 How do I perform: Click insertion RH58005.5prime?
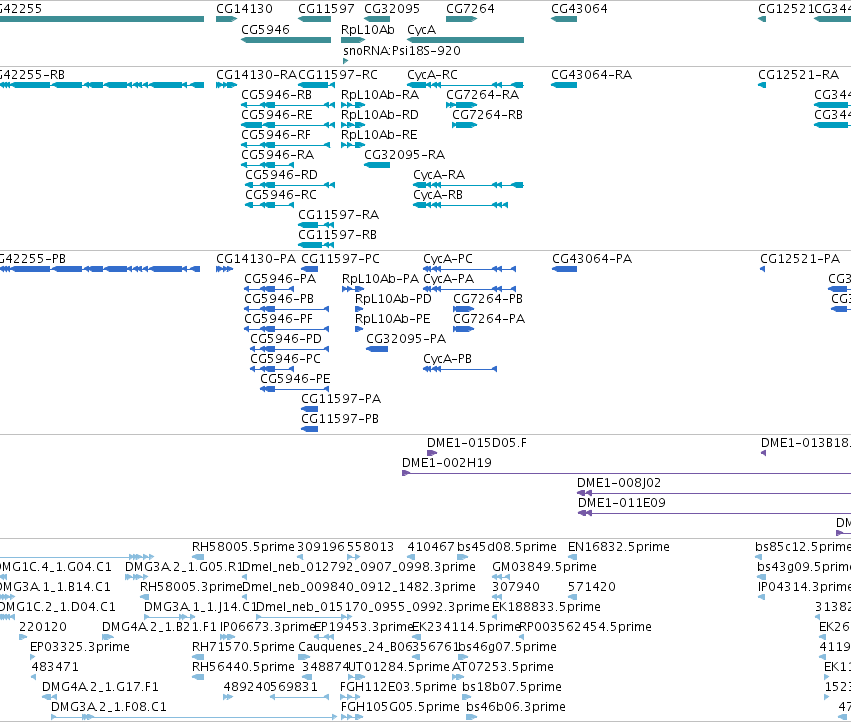[x=243, y=547]
